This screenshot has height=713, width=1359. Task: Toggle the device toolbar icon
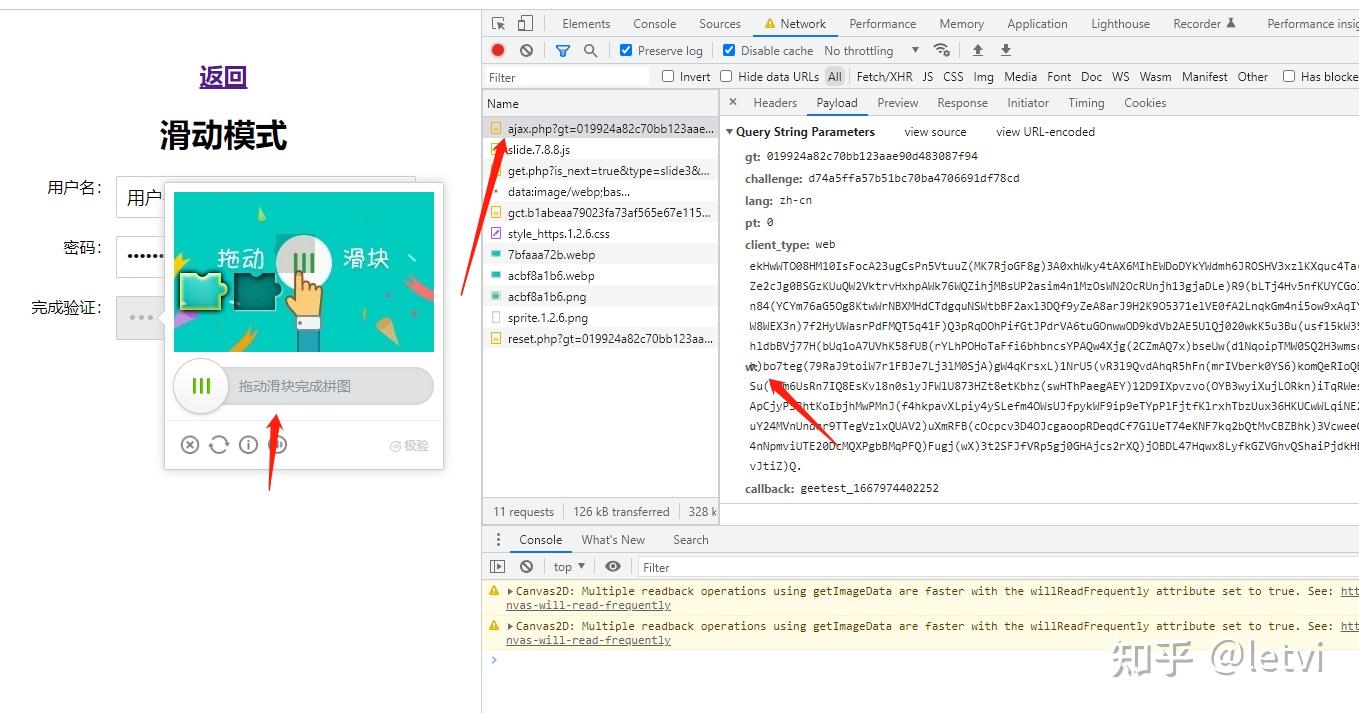pos(526,24)
